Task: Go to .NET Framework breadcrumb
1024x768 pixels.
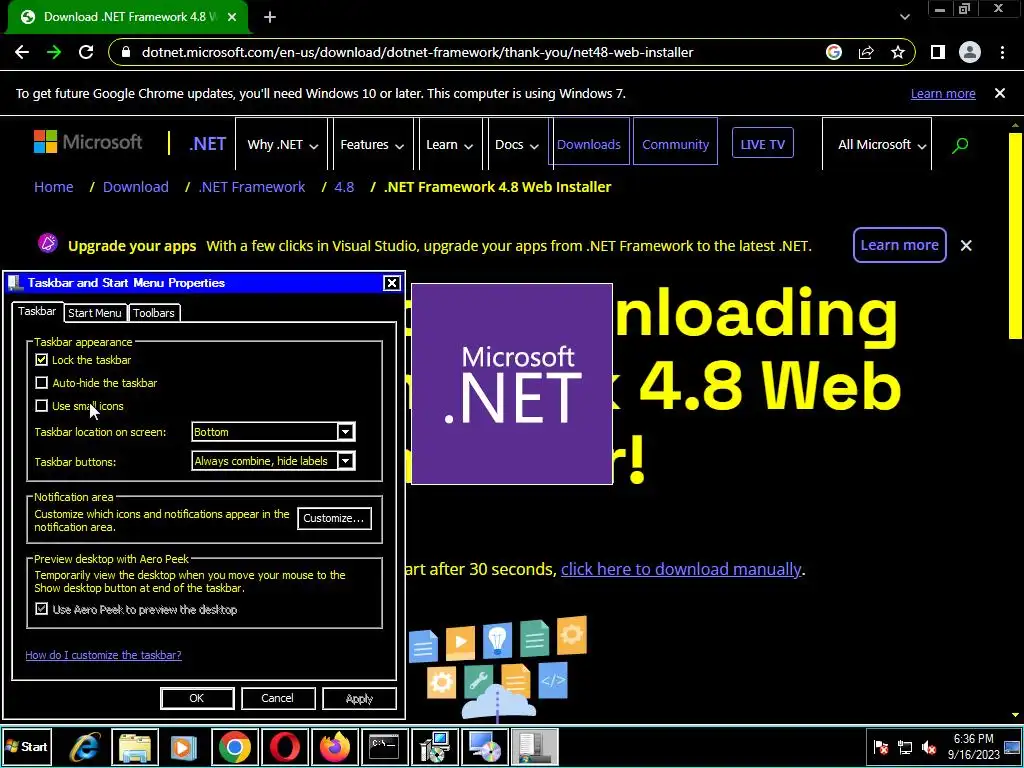Action: [x=251, y=187]
